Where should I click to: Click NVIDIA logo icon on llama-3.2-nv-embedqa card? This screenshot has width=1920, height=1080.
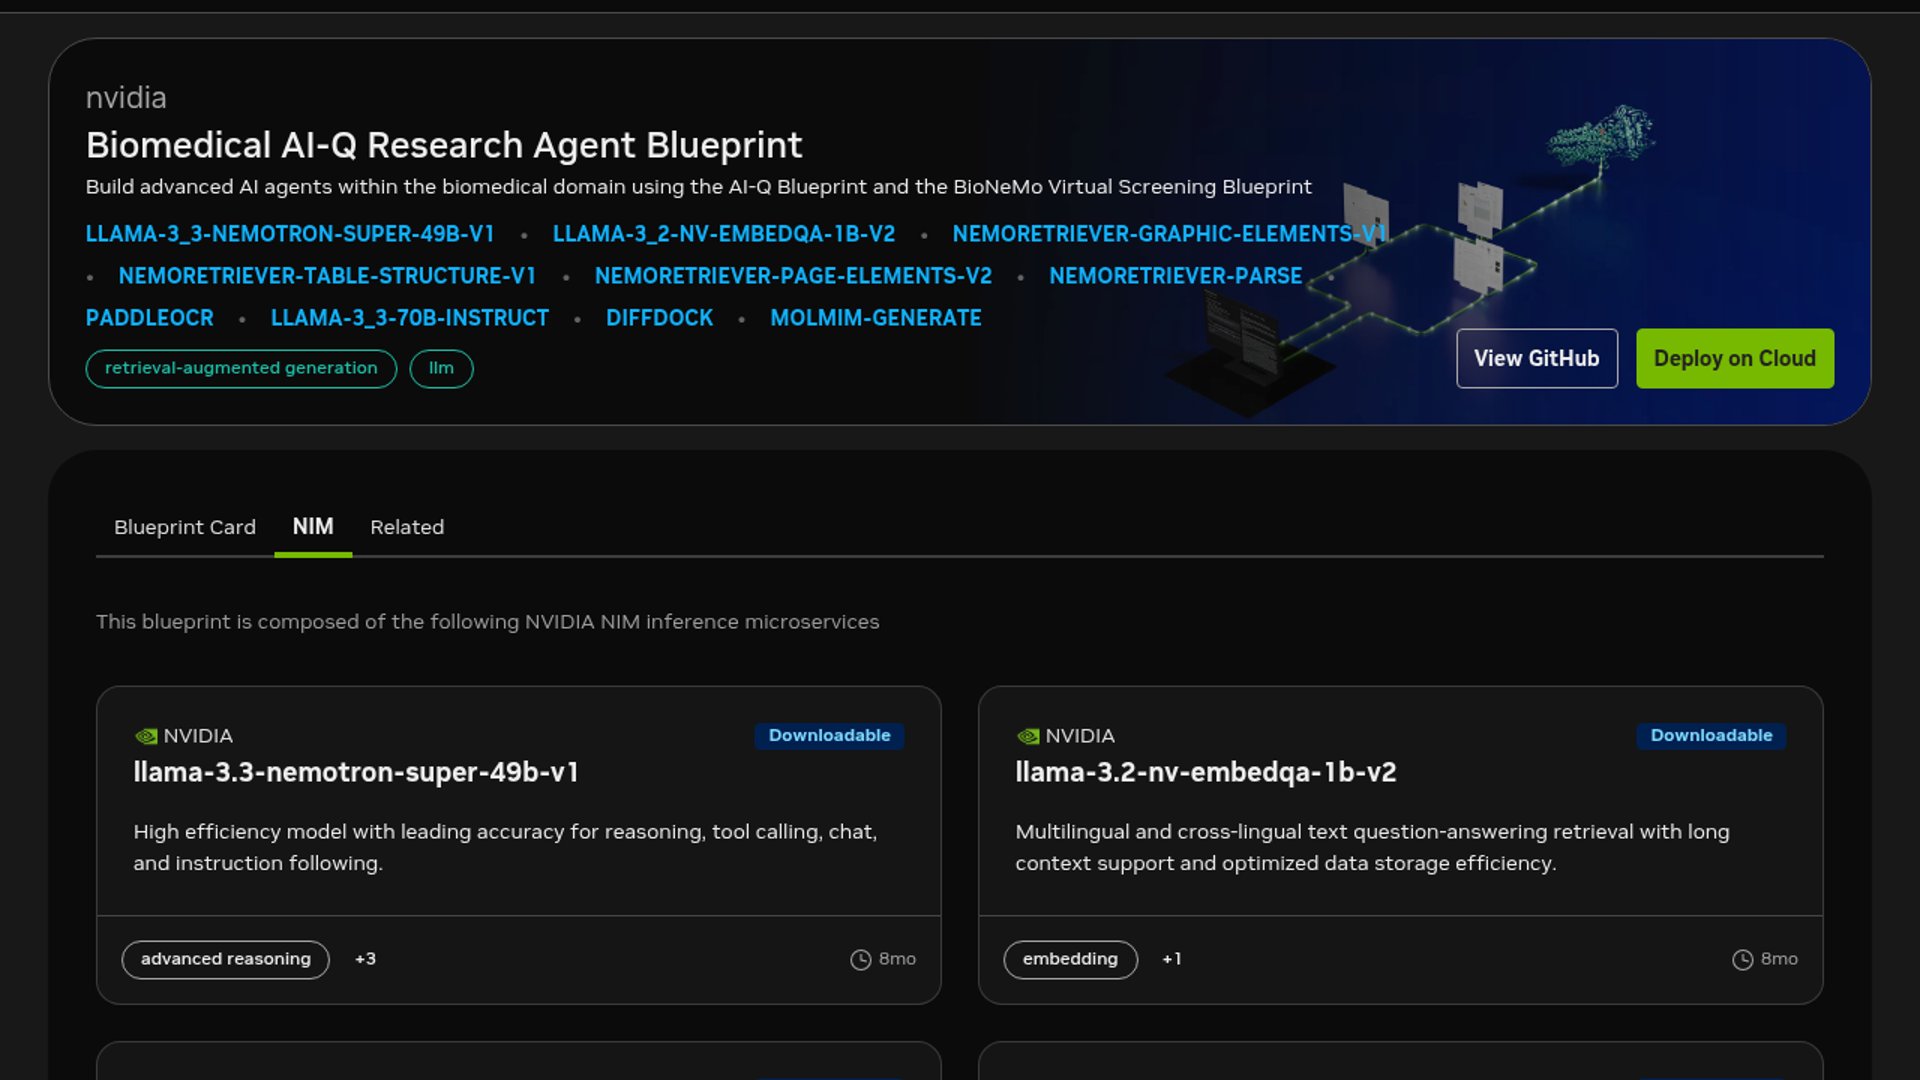1028,737
